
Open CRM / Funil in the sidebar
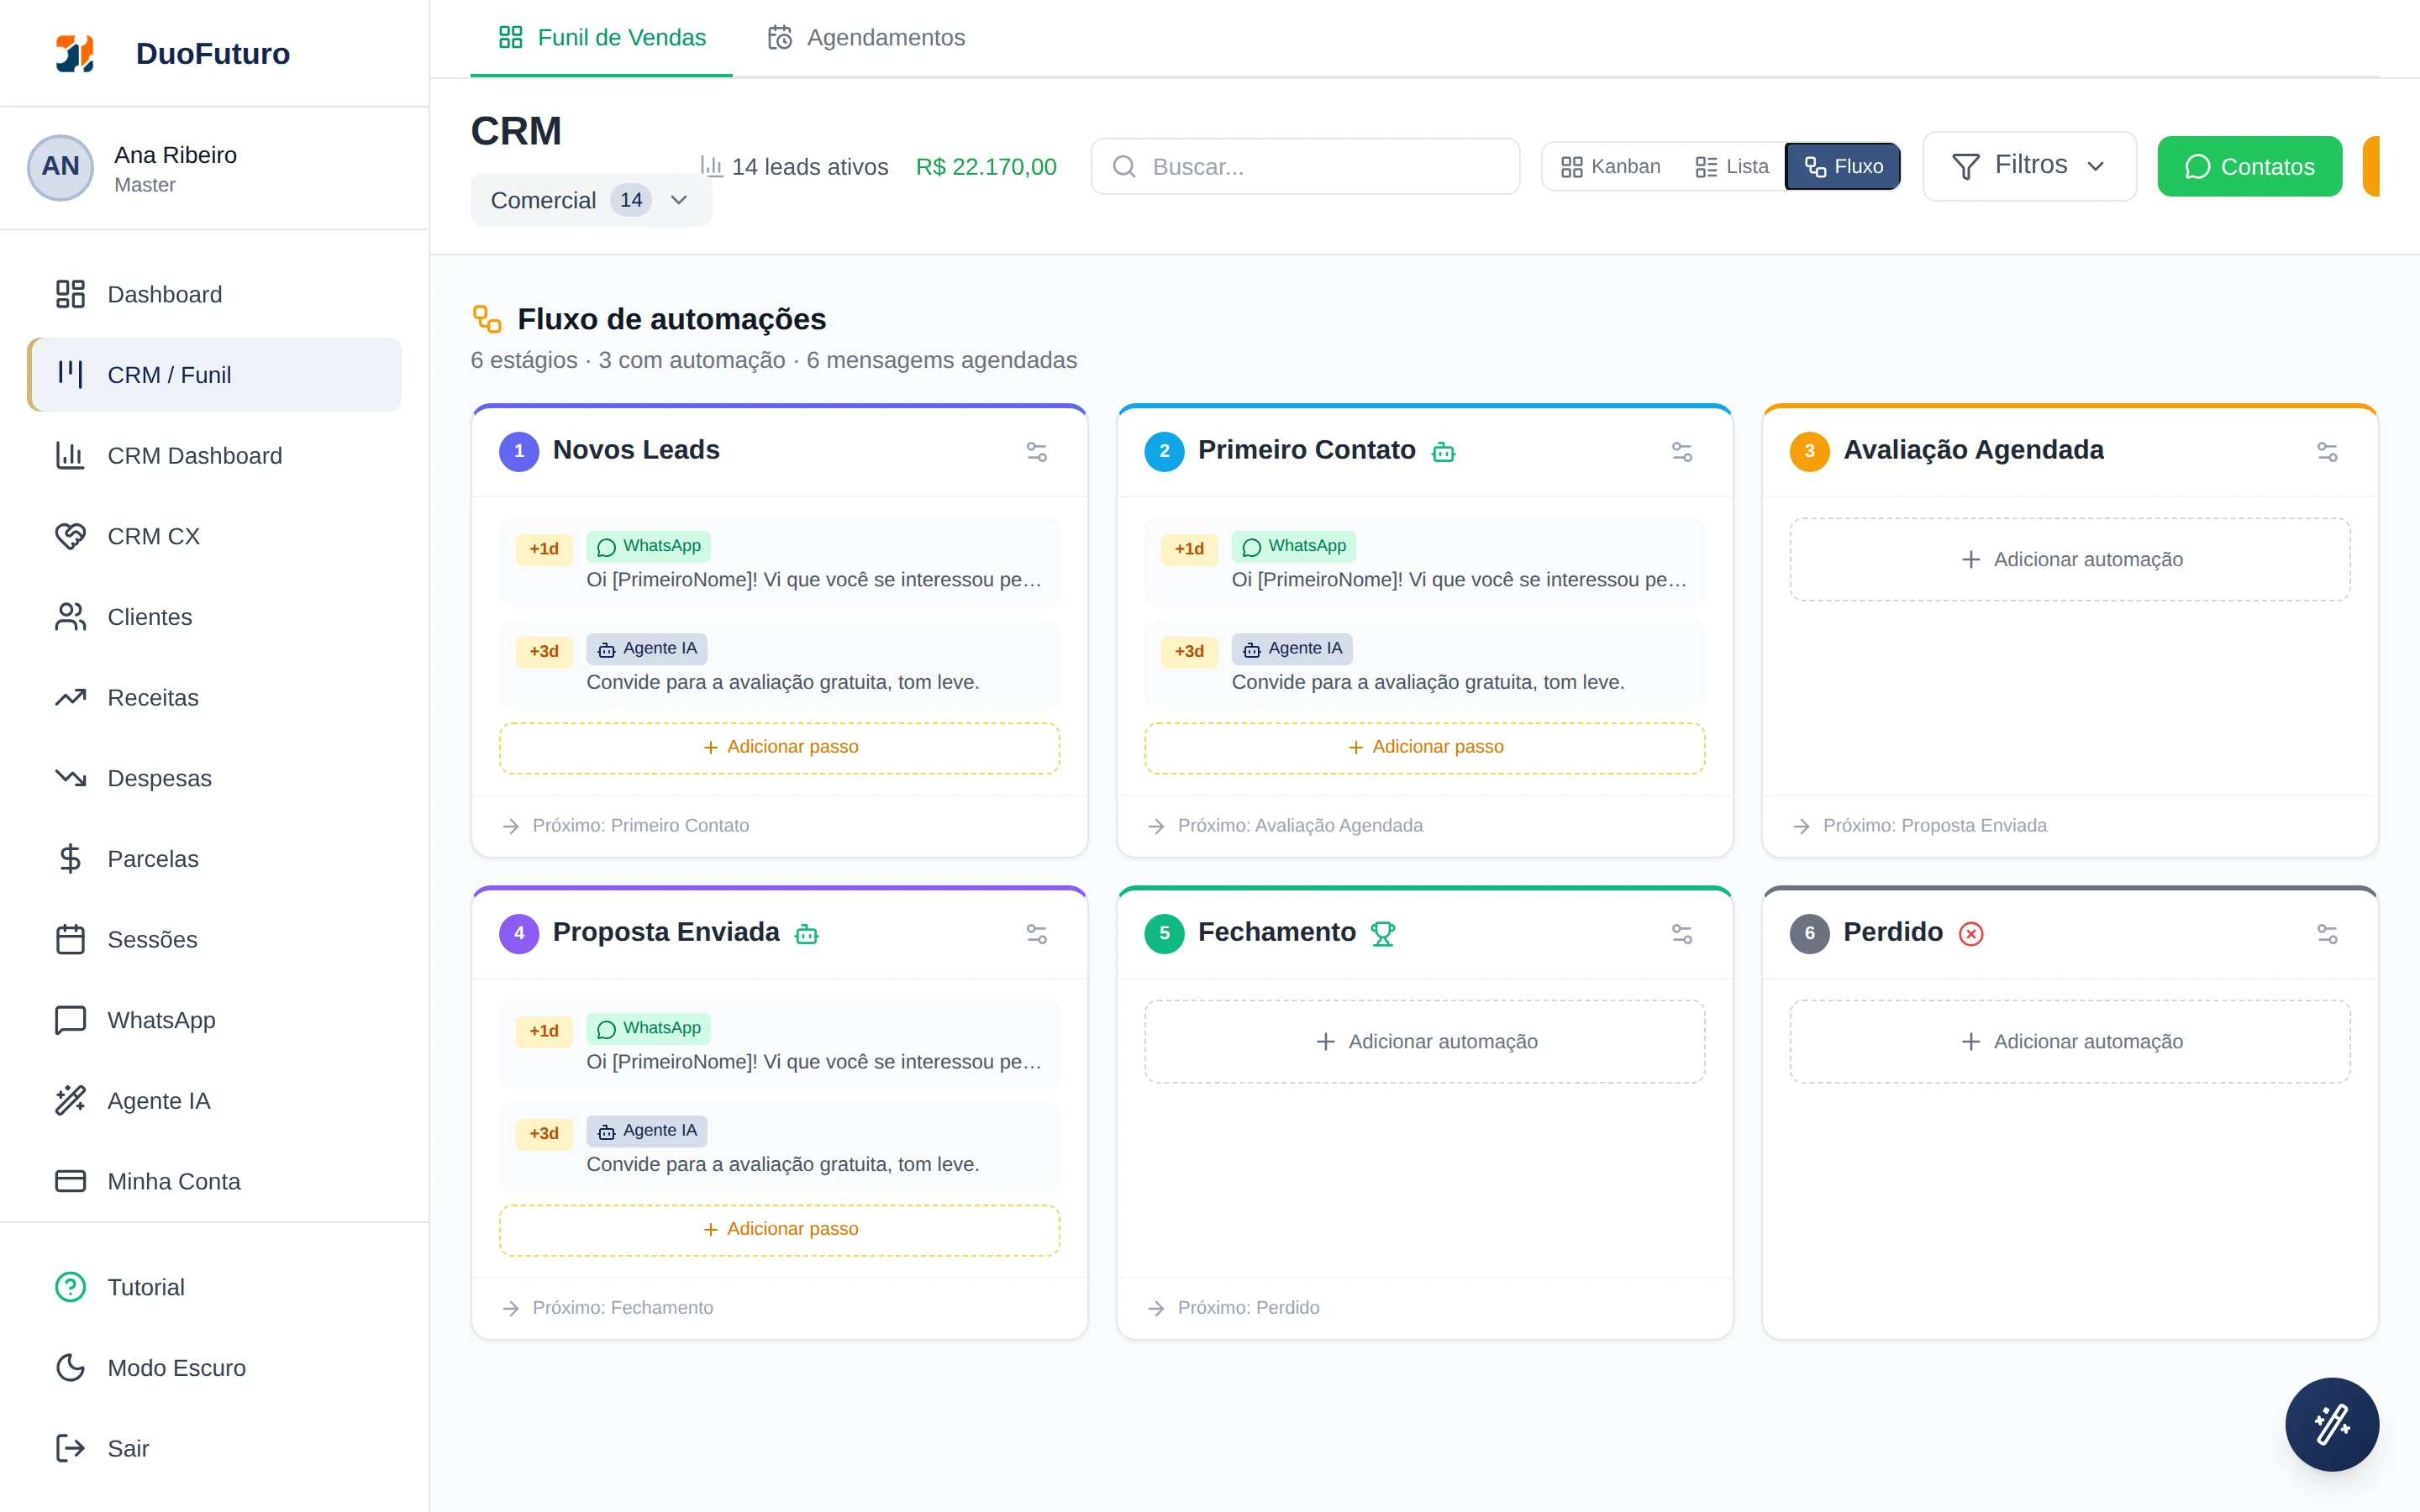coord(214,374)
